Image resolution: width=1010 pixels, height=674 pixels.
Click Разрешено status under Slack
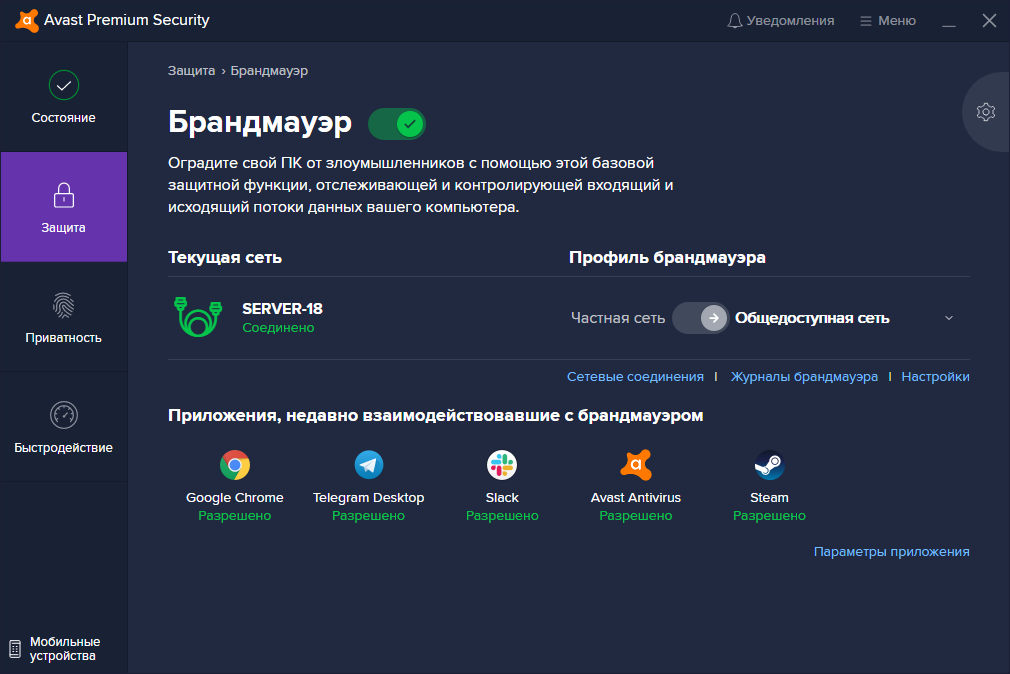pyautogui.click(x=502, y=515)
